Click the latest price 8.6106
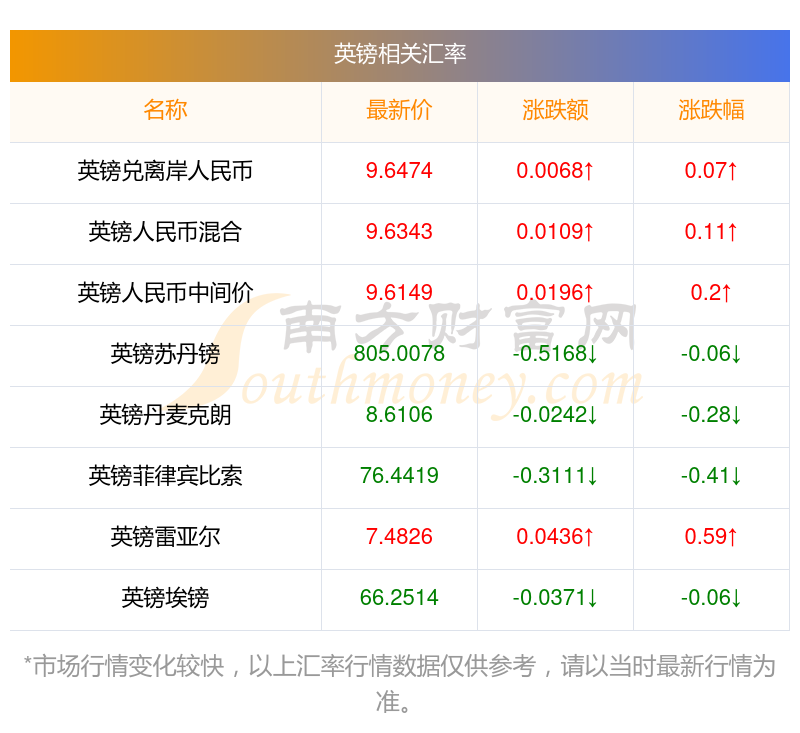This screenshot has height=733, width=800. pos(399,415)
